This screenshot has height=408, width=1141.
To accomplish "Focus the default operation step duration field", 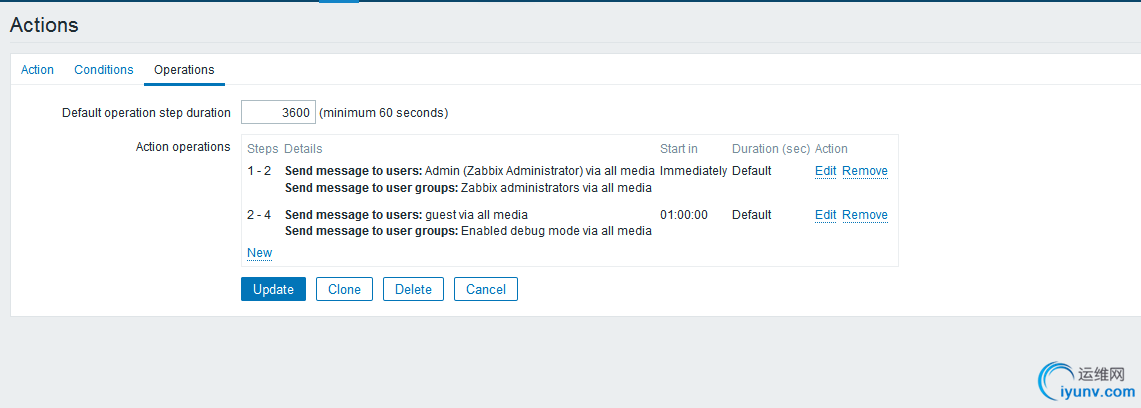I will point(279,113).
